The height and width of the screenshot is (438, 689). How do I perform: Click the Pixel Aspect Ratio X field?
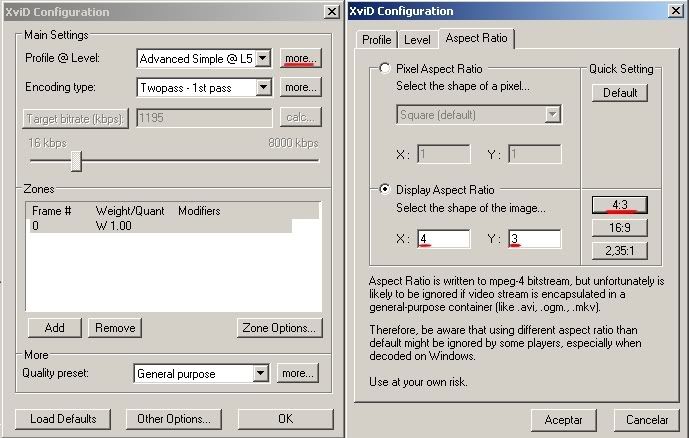[x=443, y=154]
